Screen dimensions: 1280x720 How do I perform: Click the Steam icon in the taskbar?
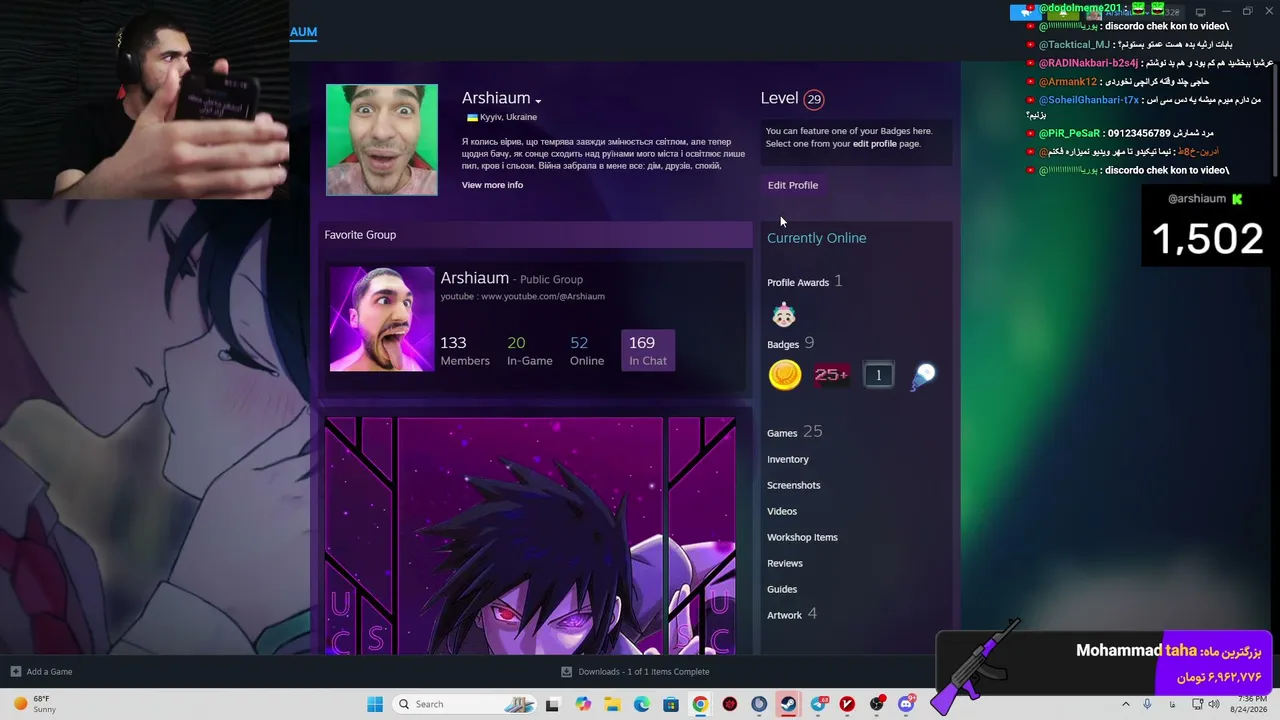click(x=788, y=704)
